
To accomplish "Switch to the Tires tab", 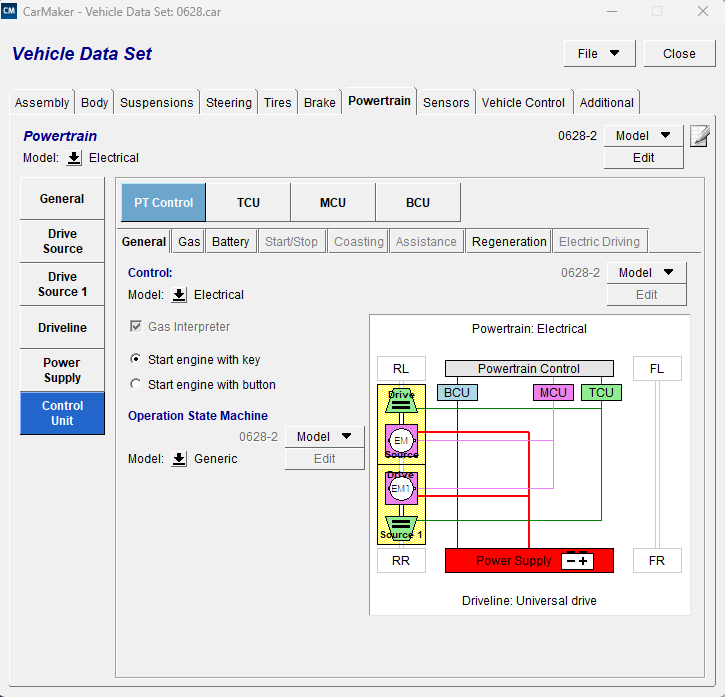I will click(277, 102).
